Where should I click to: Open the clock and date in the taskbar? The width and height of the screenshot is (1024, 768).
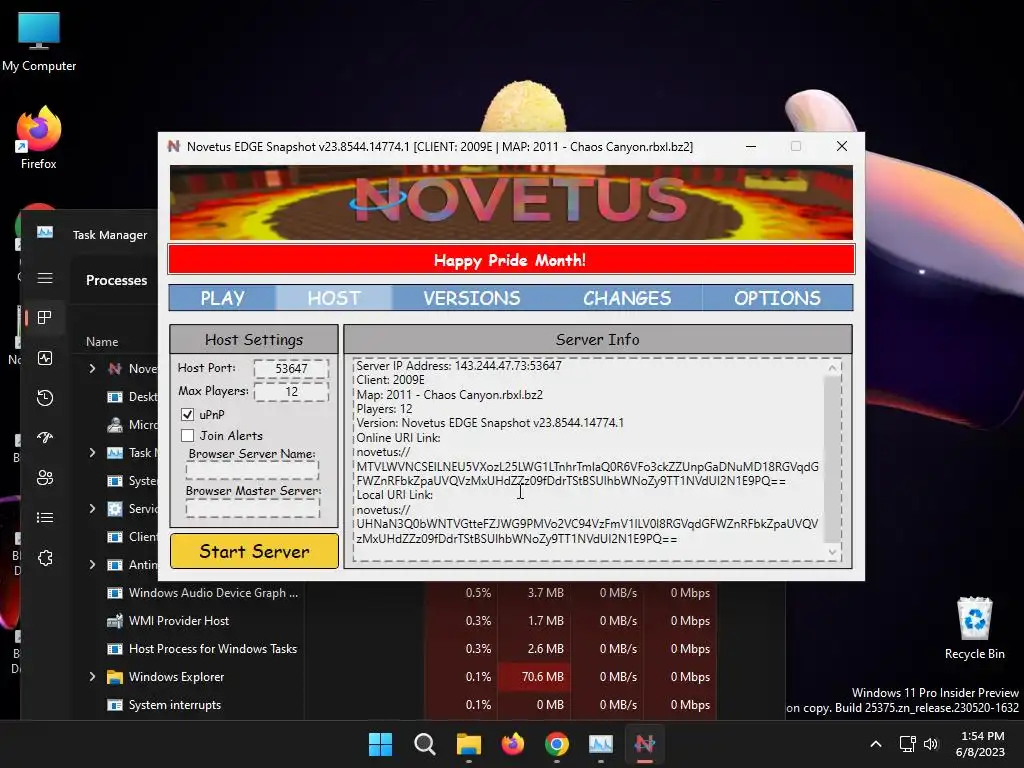point(980,744)
